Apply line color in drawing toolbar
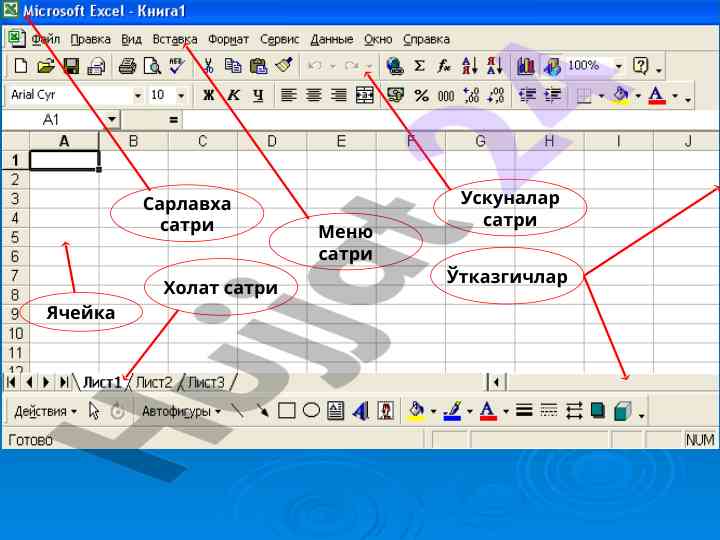 (x=452, y=411)
